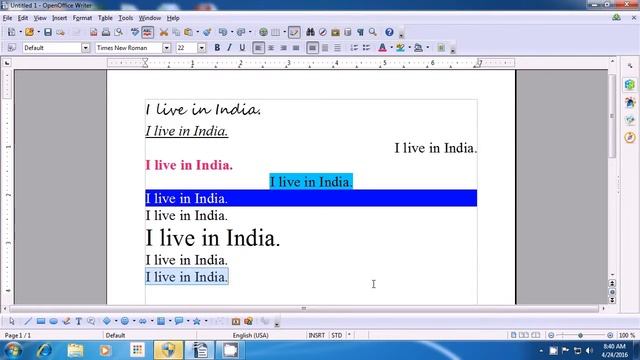
Task: Open the Insert menu
Action: 60,18
